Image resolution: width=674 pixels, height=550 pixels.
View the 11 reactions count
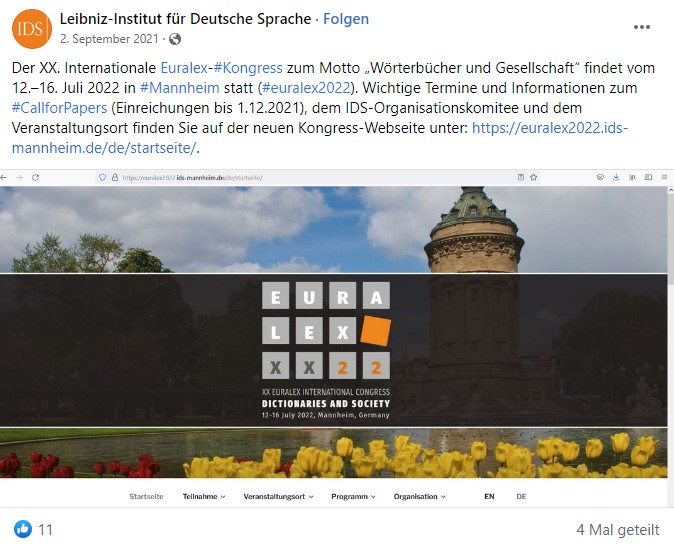(45, 529)
